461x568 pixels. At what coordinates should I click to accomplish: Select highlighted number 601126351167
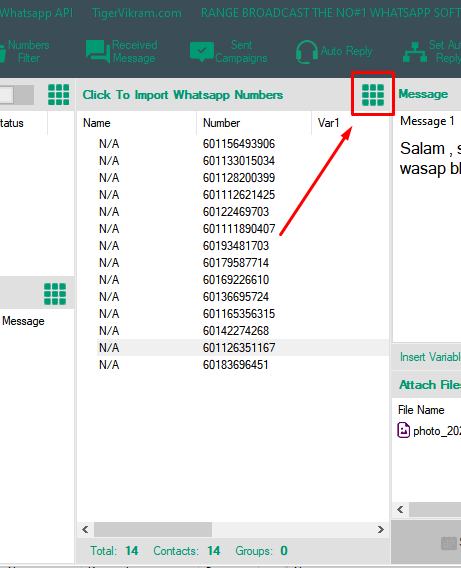[239, 348]
